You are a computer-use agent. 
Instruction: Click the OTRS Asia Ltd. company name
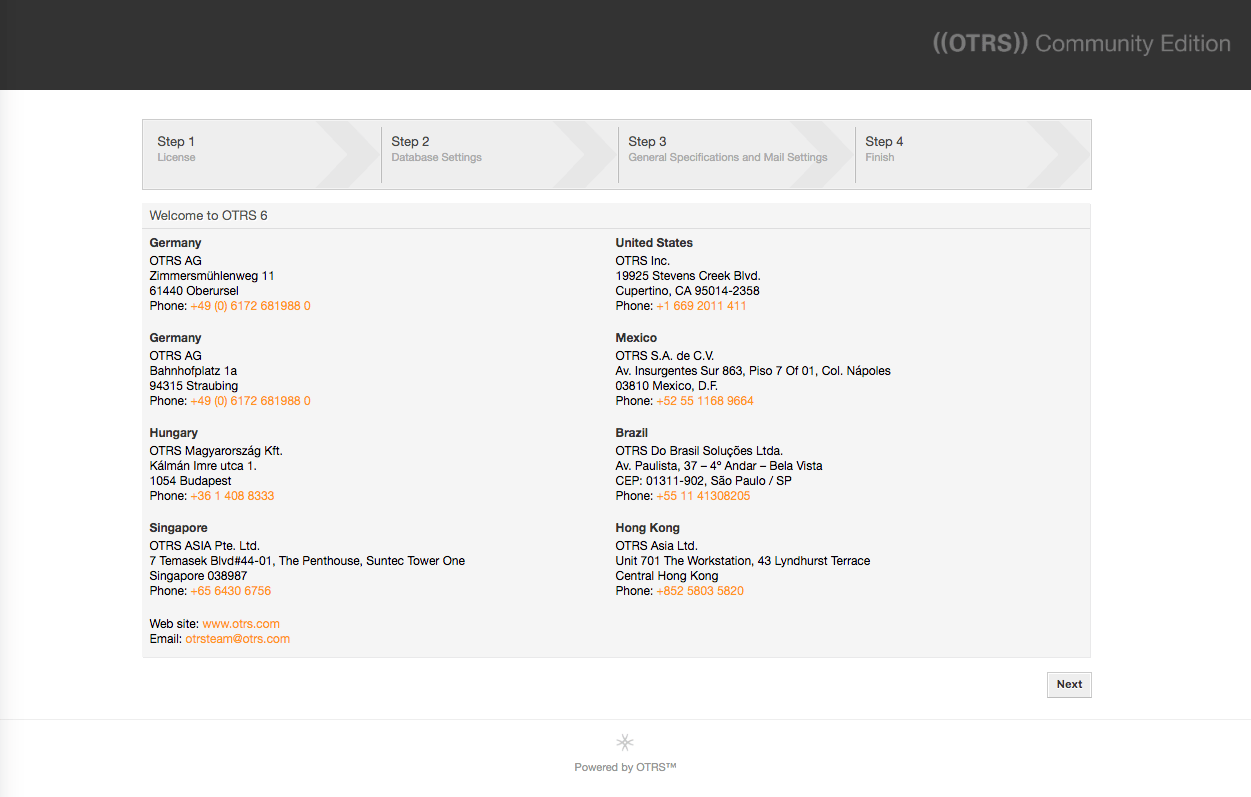(657, 546)
